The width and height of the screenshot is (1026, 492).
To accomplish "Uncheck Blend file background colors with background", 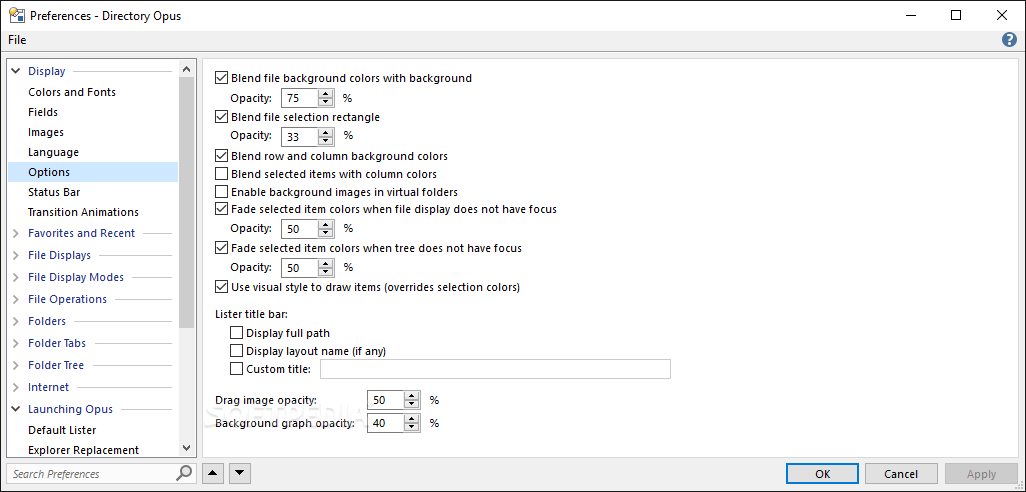I will (222, 78).
